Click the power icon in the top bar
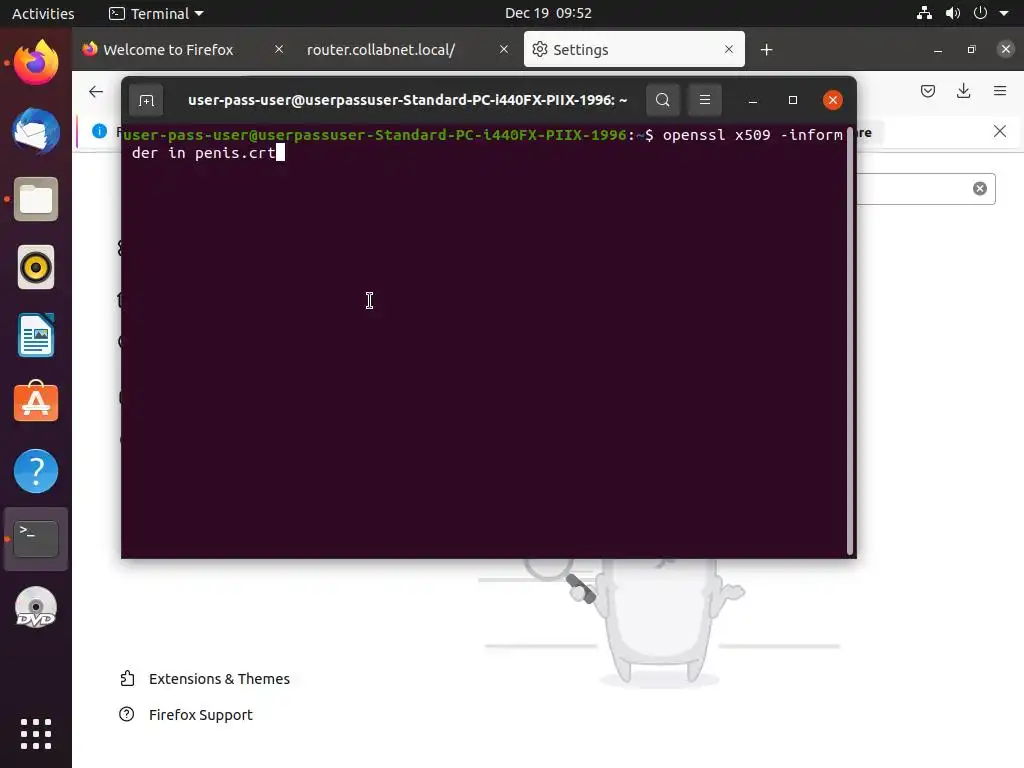The image size is (1024, 768). click(980, 13)
